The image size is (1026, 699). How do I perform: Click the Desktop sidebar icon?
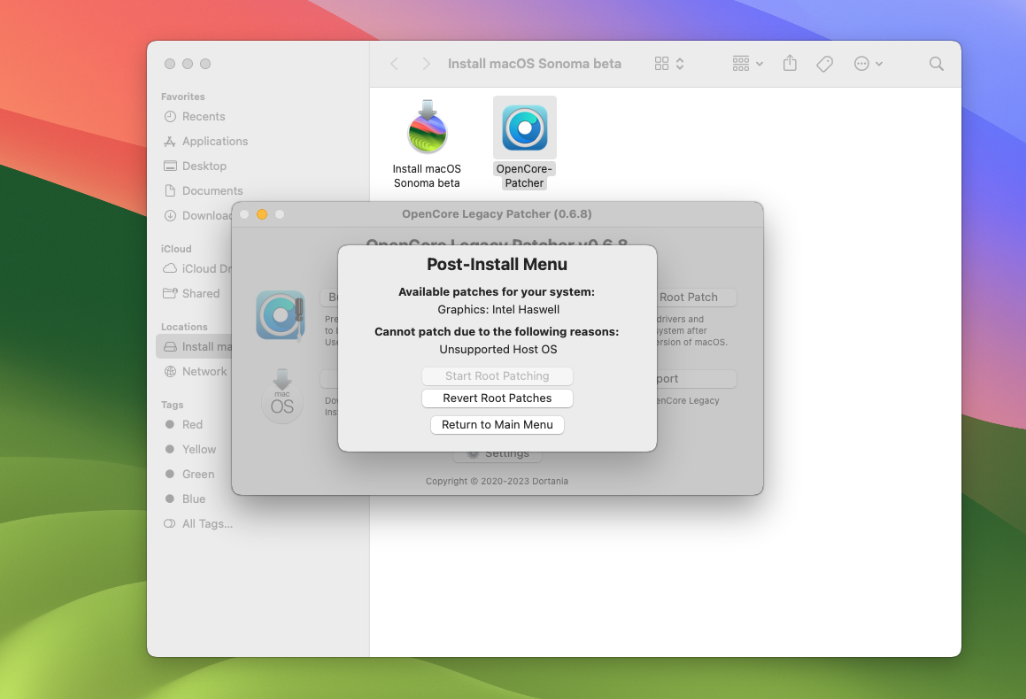(x=170, y=166)
